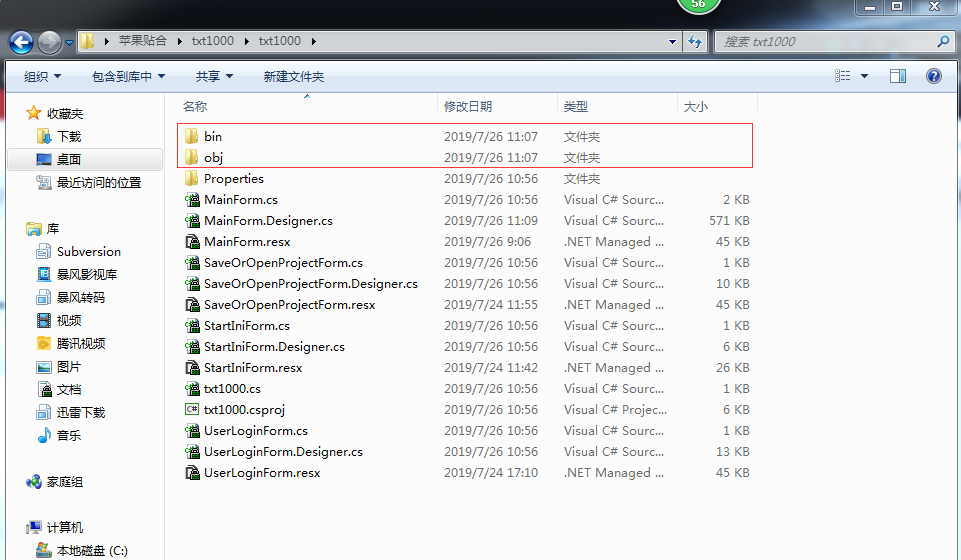The height and width of the screenshot is (560, 961).
Task: Click the green 56 badge at top
Action: (x=698, y=5)
